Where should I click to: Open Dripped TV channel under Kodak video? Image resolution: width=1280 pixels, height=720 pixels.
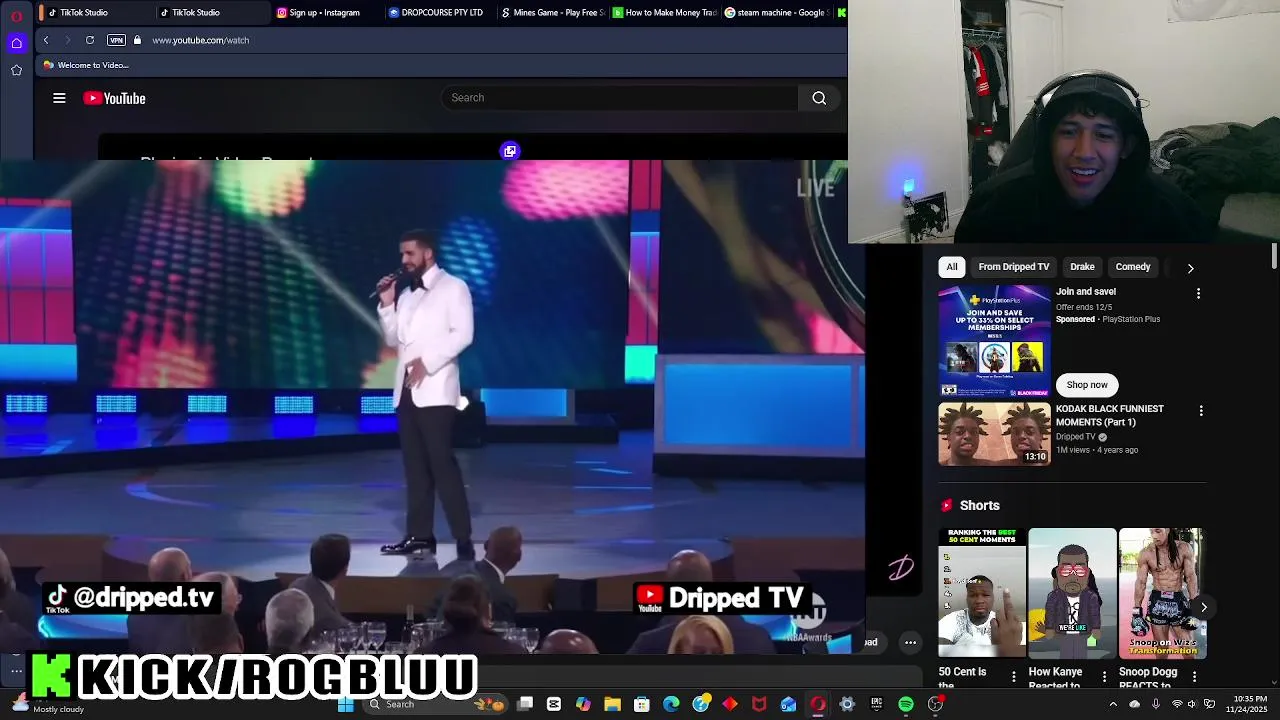[1076, 437]
